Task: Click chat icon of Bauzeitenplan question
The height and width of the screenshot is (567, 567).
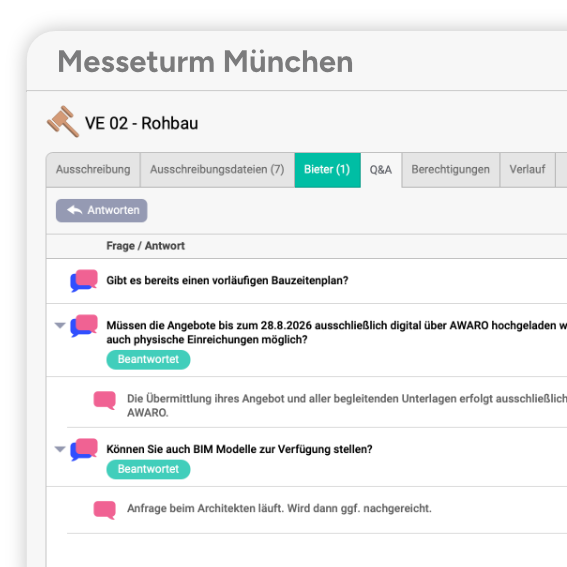Action: 84,280
